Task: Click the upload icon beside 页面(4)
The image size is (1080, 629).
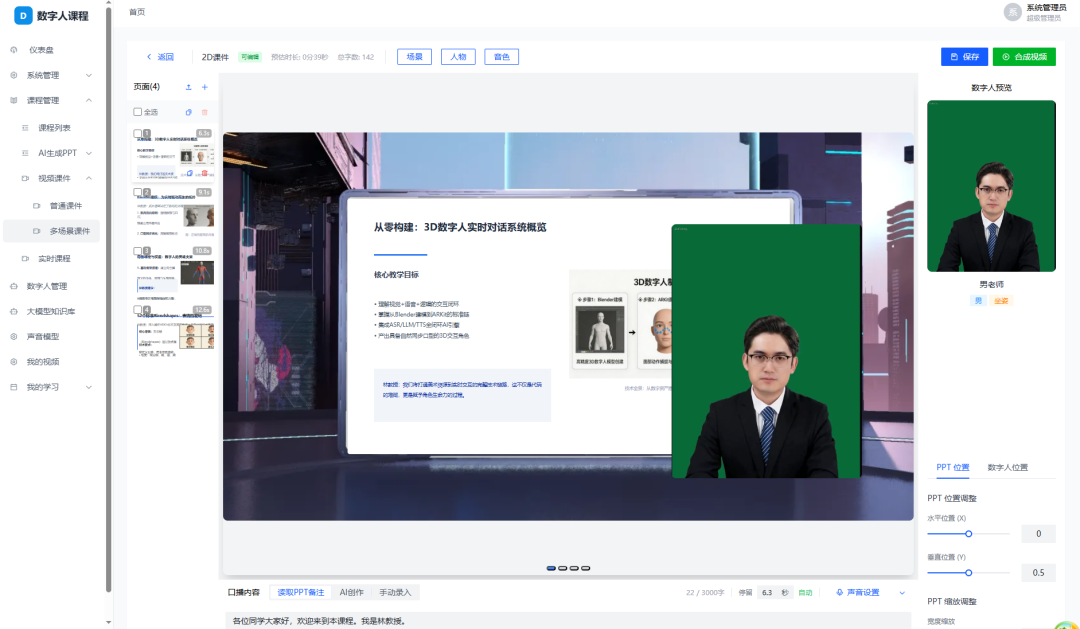Action: coord(189,87)
